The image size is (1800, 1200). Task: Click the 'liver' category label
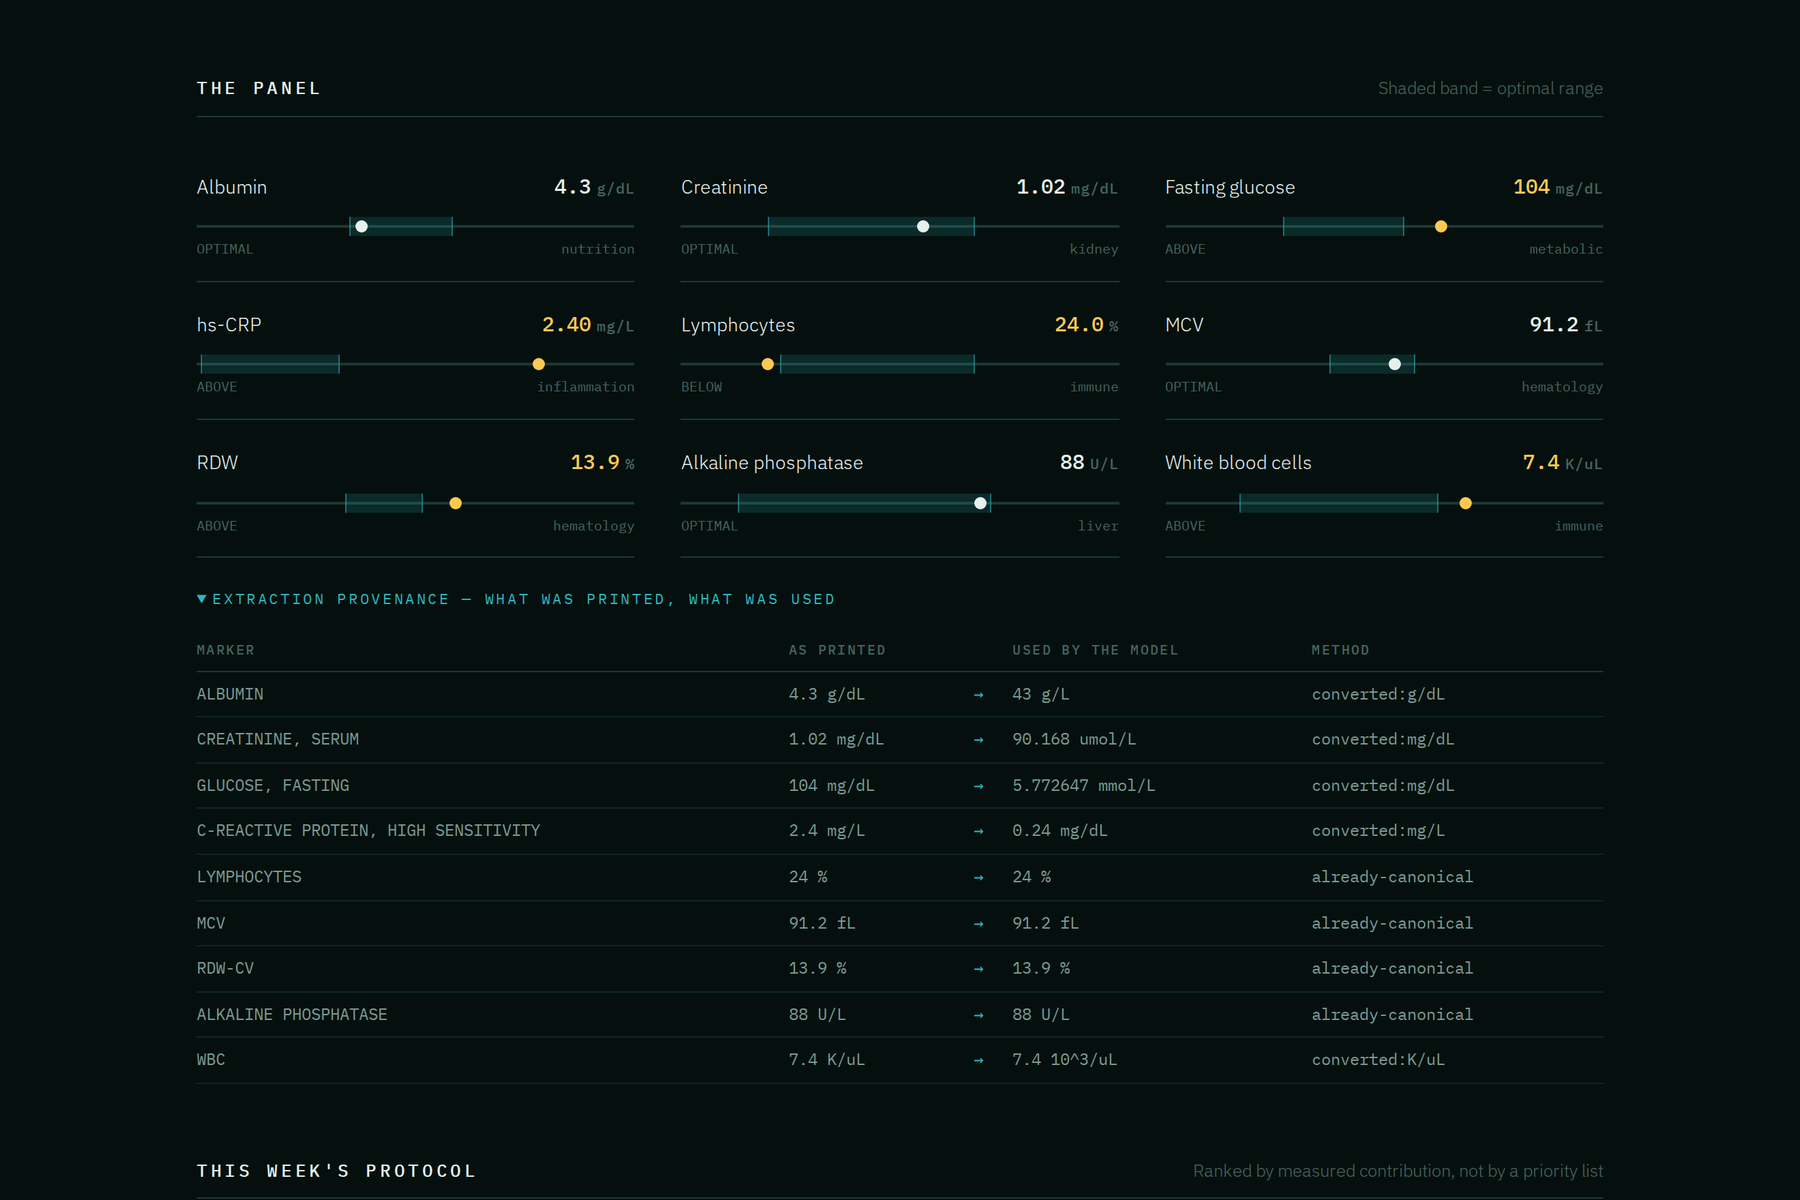point(1098,526)
